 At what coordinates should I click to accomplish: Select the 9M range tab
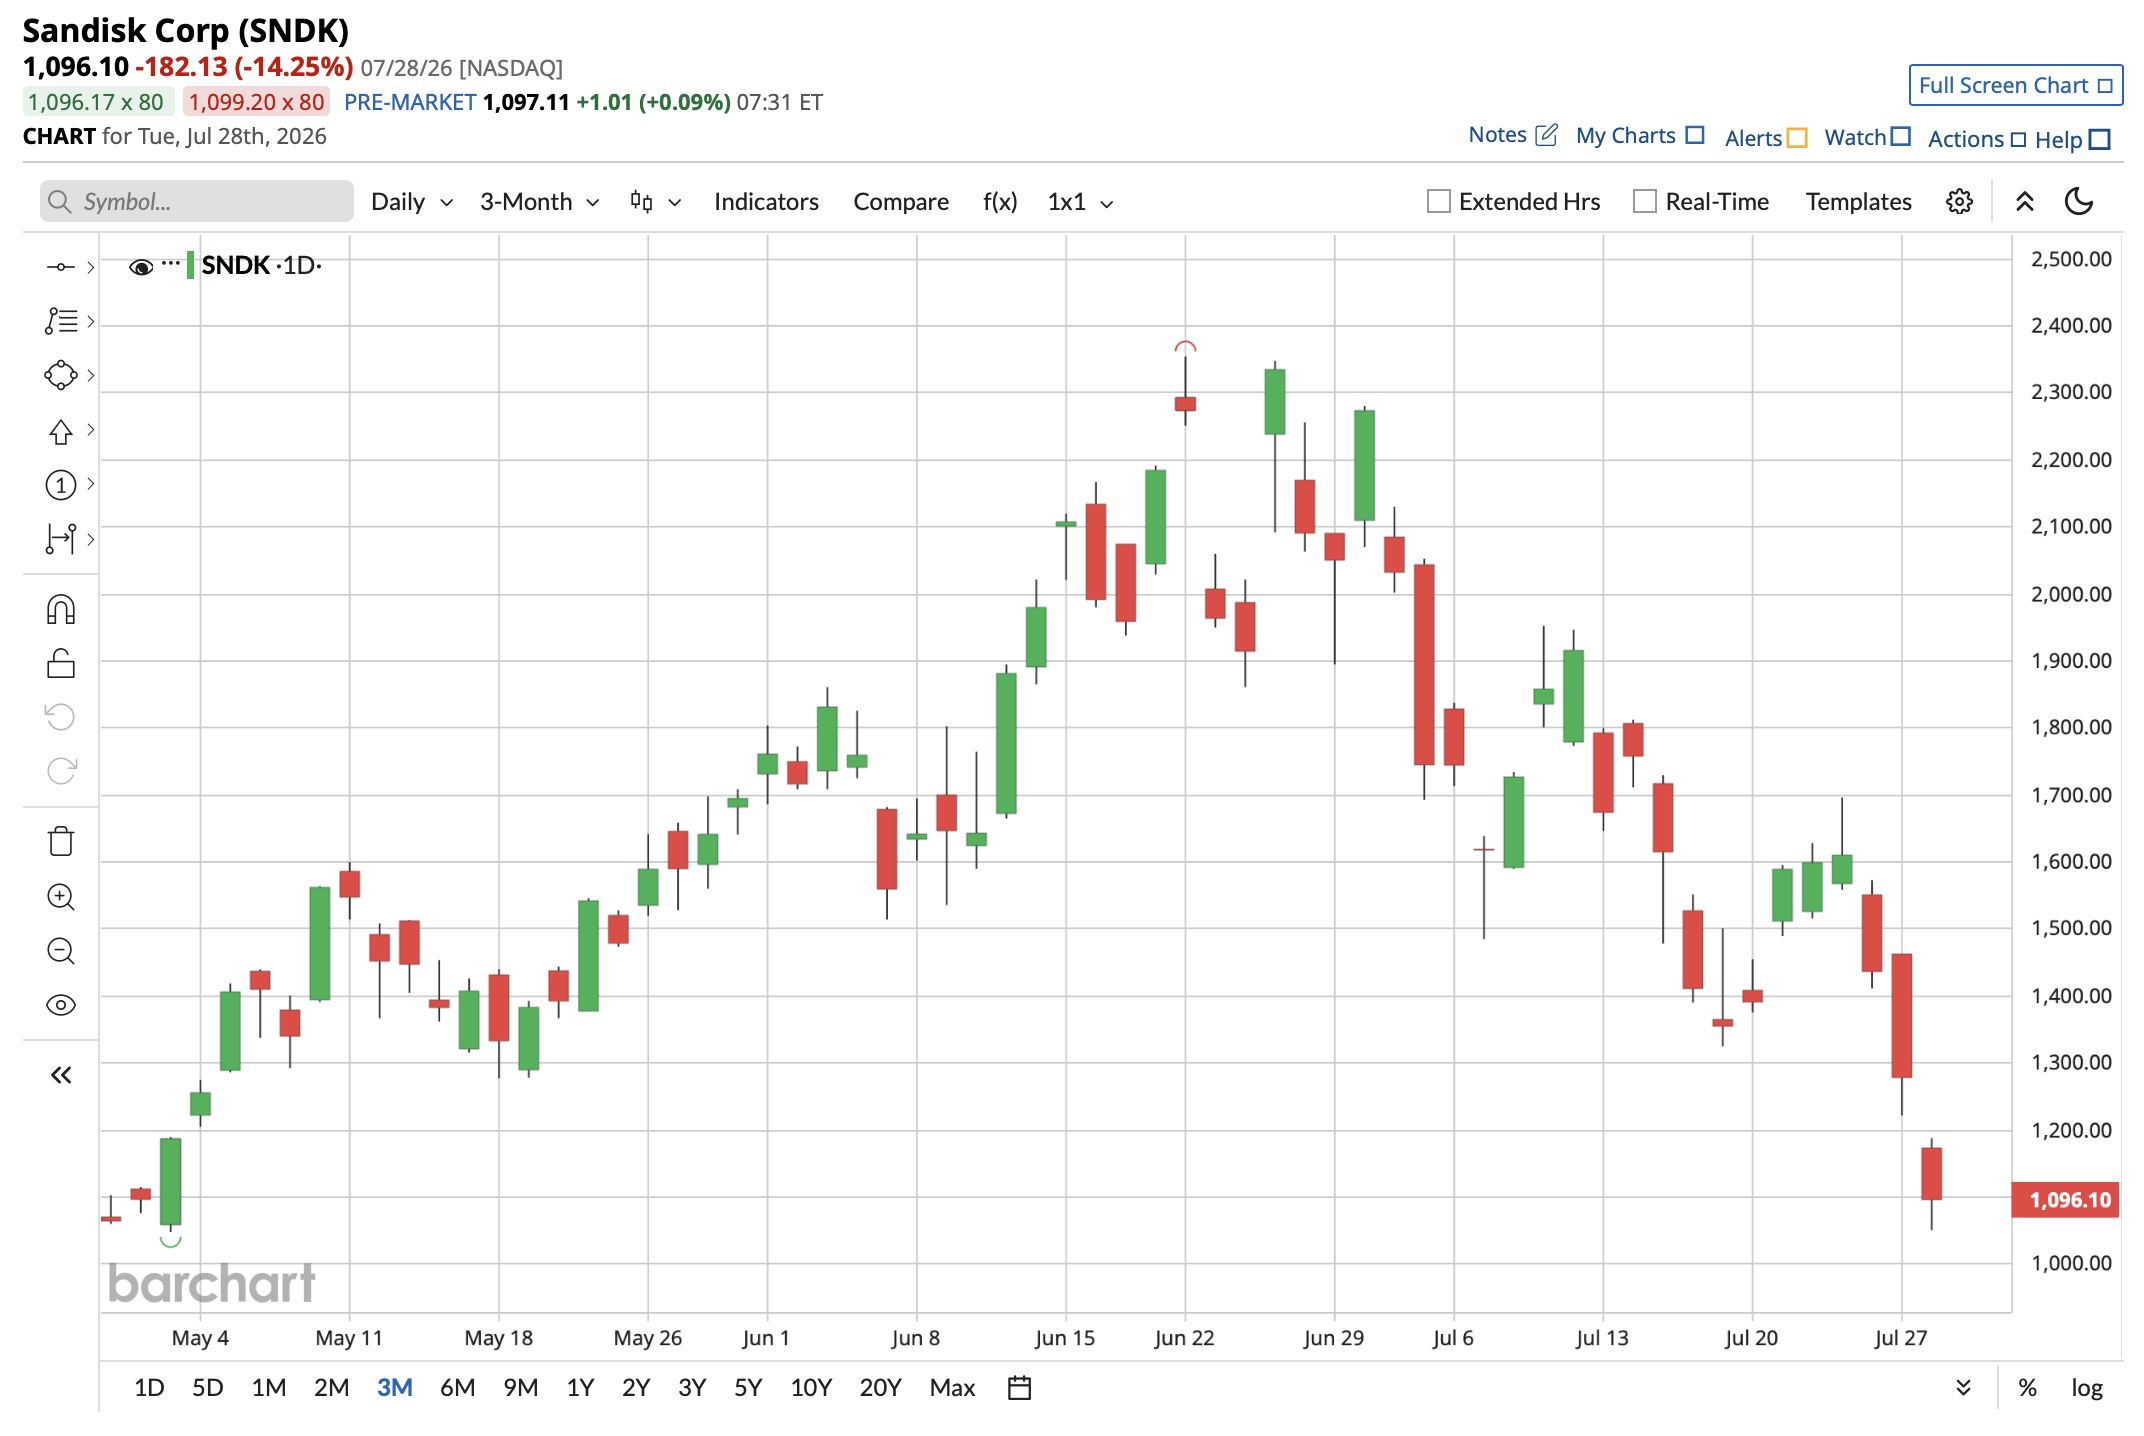[521, 1388]
